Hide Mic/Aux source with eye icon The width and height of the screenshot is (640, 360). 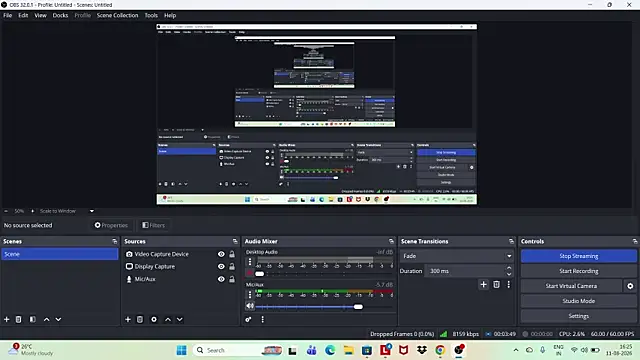tap(221, 279)
